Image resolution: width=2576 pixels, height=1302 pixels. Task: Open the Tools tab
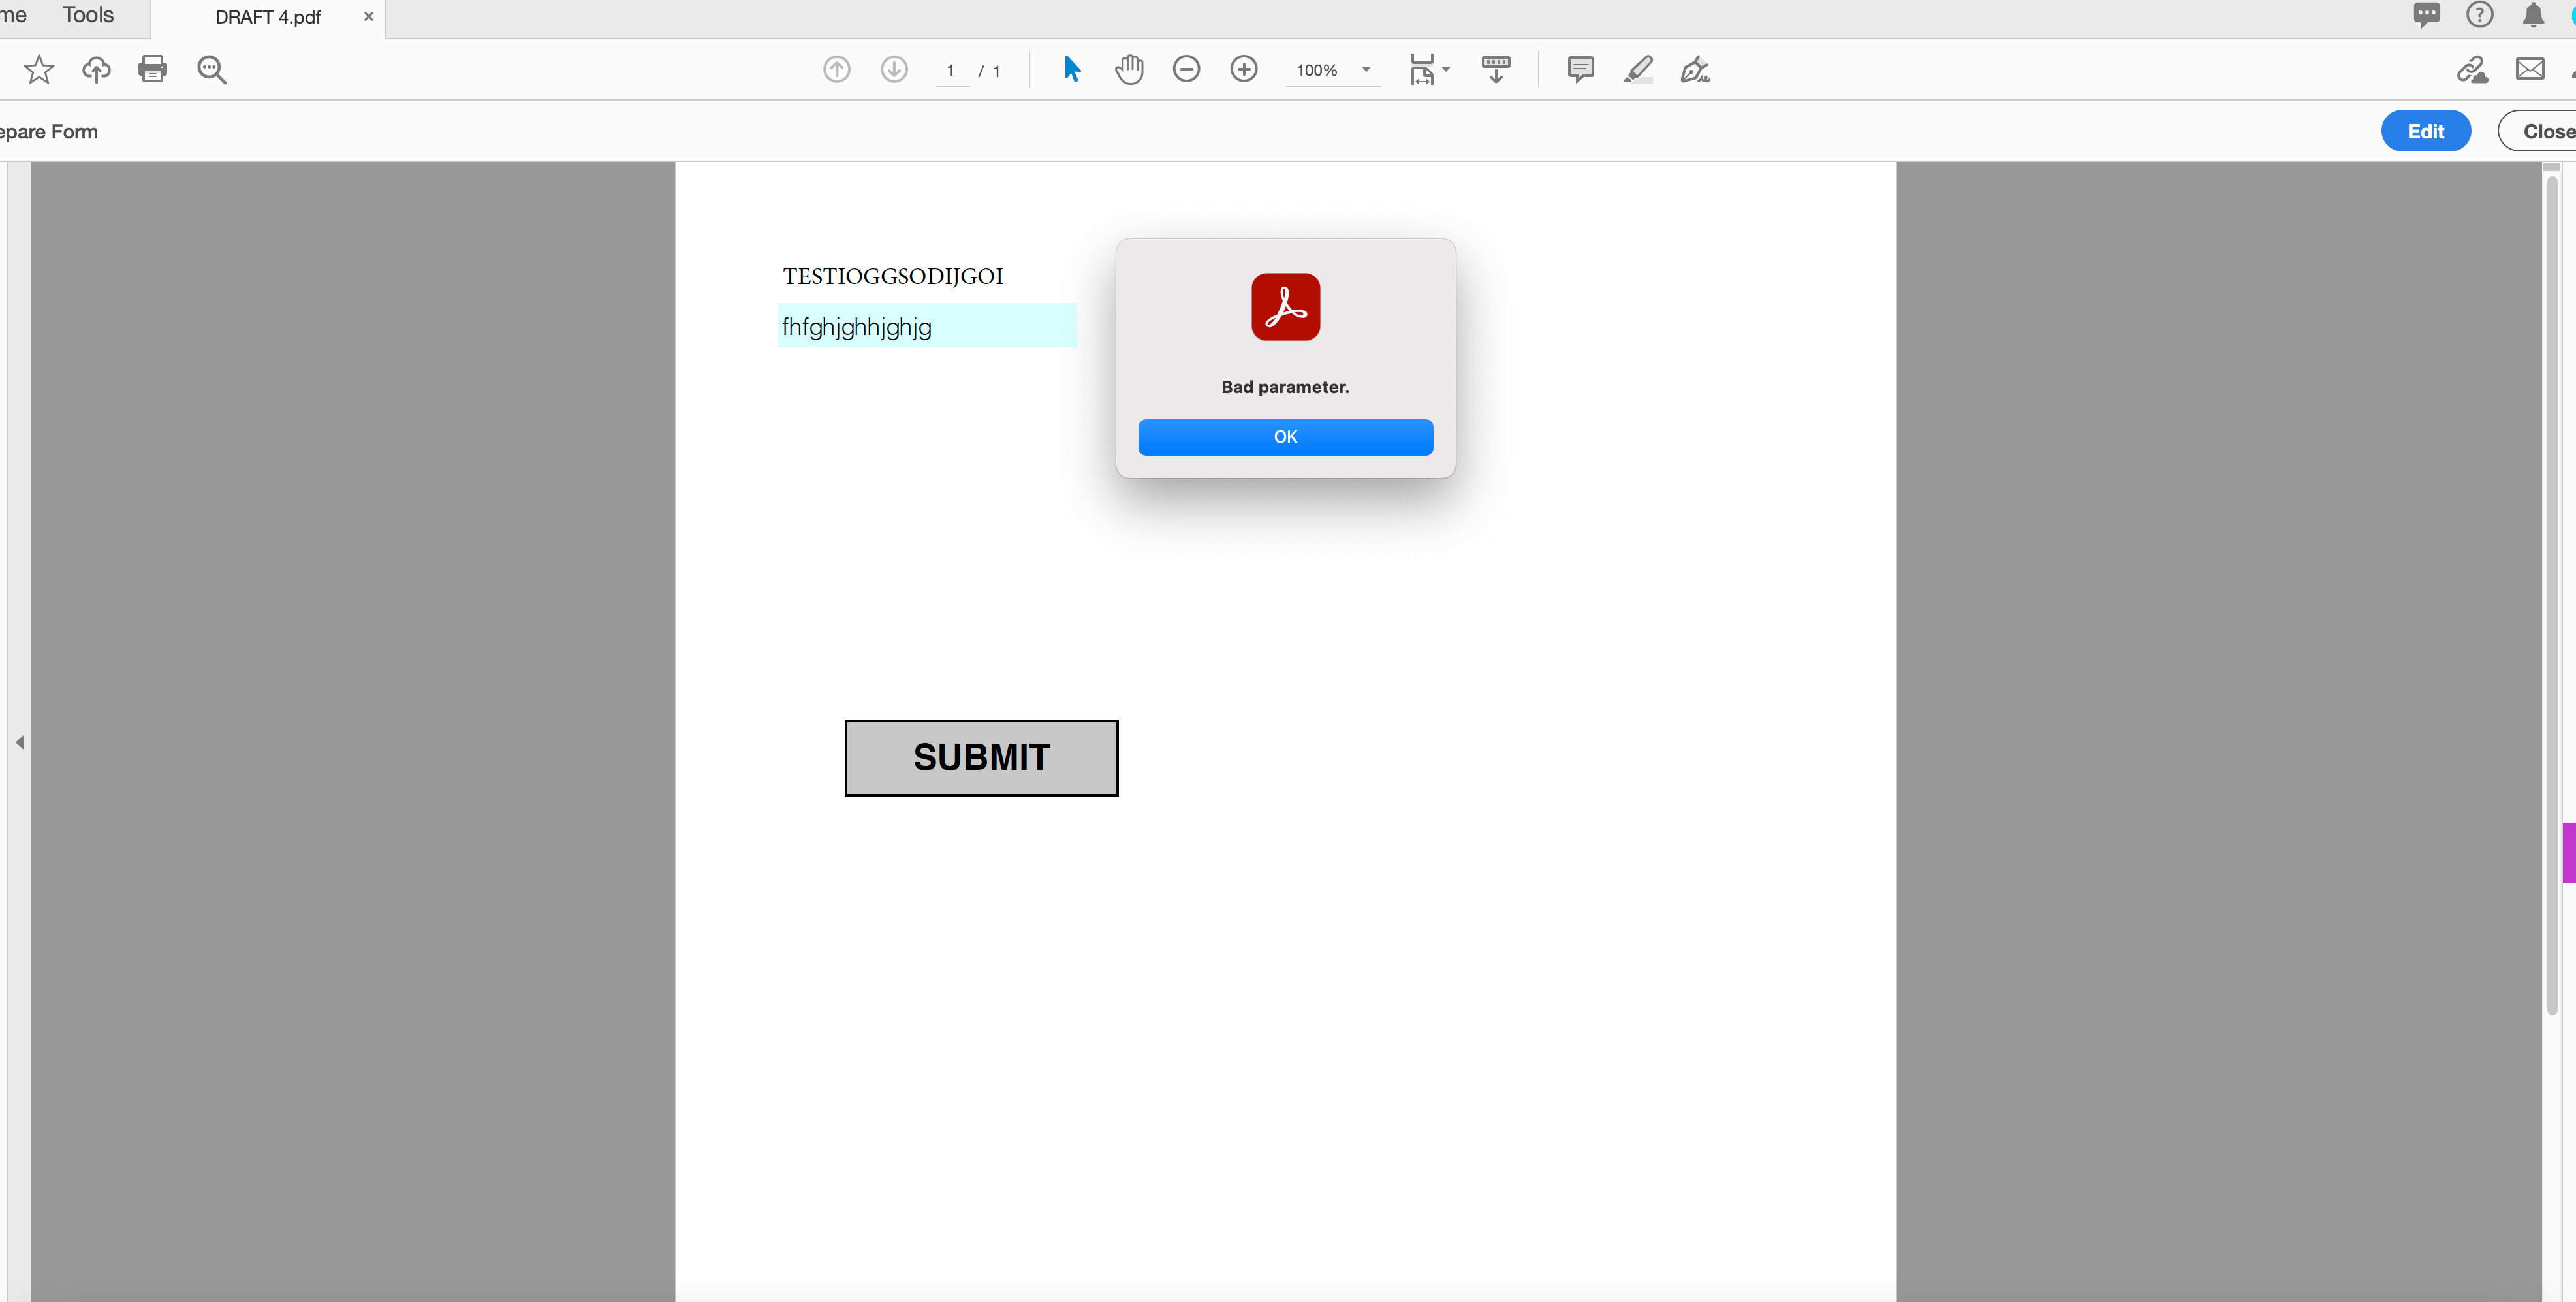pos(88,15)
